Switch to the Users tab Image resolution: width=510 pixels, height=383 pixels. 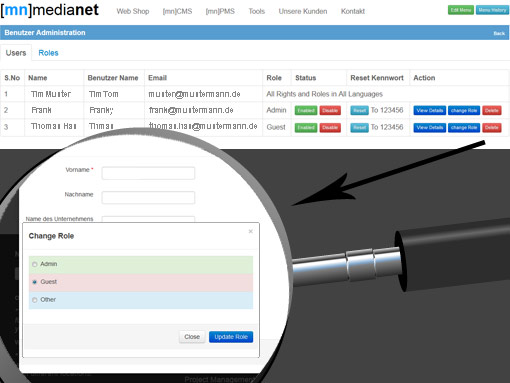click(x=16, y=53)
